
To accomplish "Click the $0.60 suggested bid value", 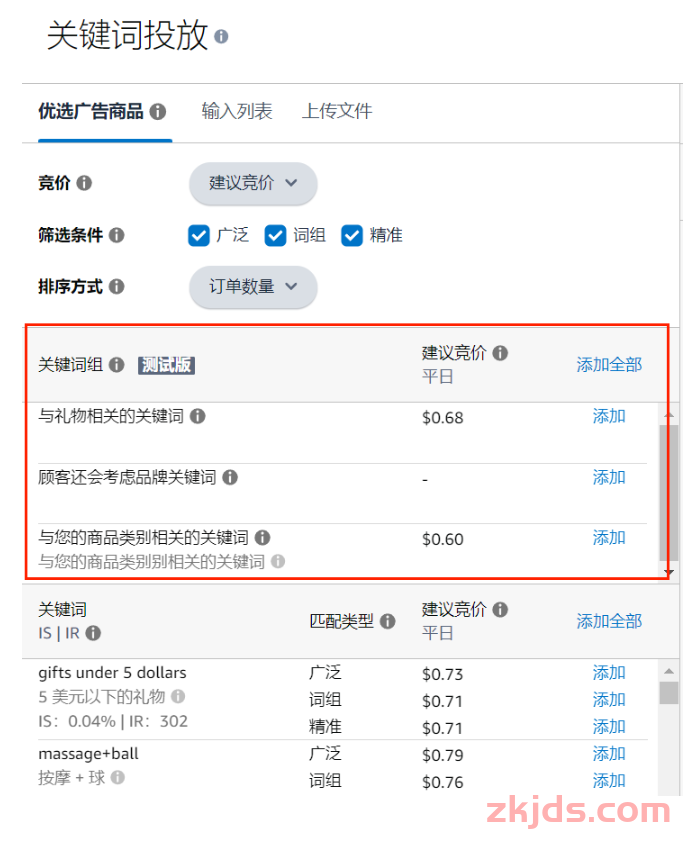I will [443, 539].
